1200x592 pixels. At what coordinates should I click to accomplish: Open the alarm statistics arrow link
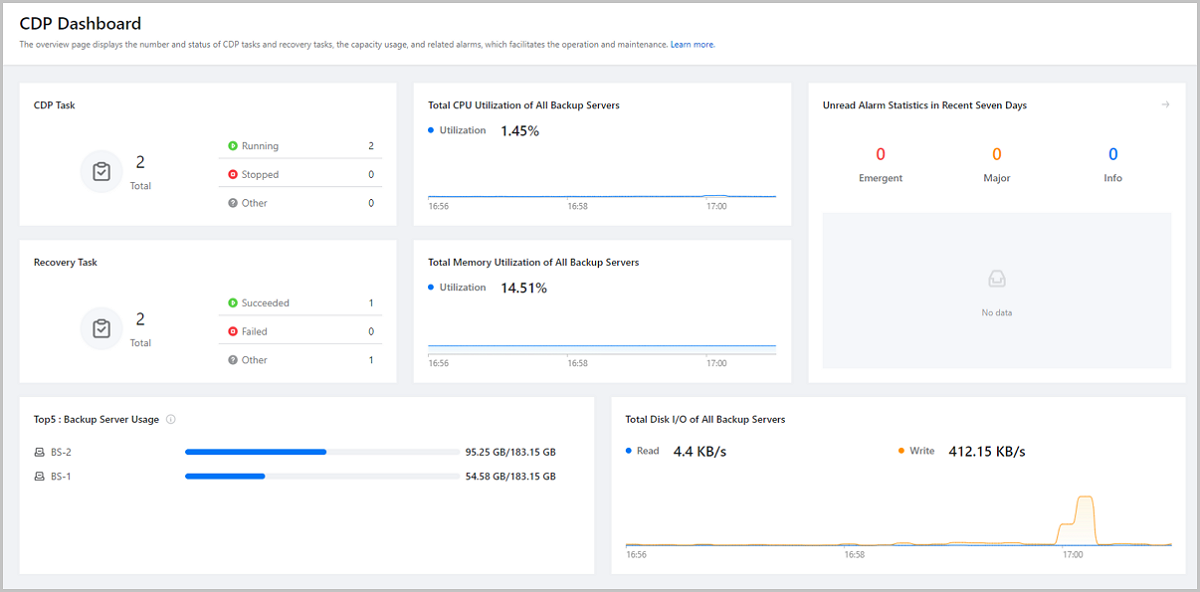(1165, 105)
